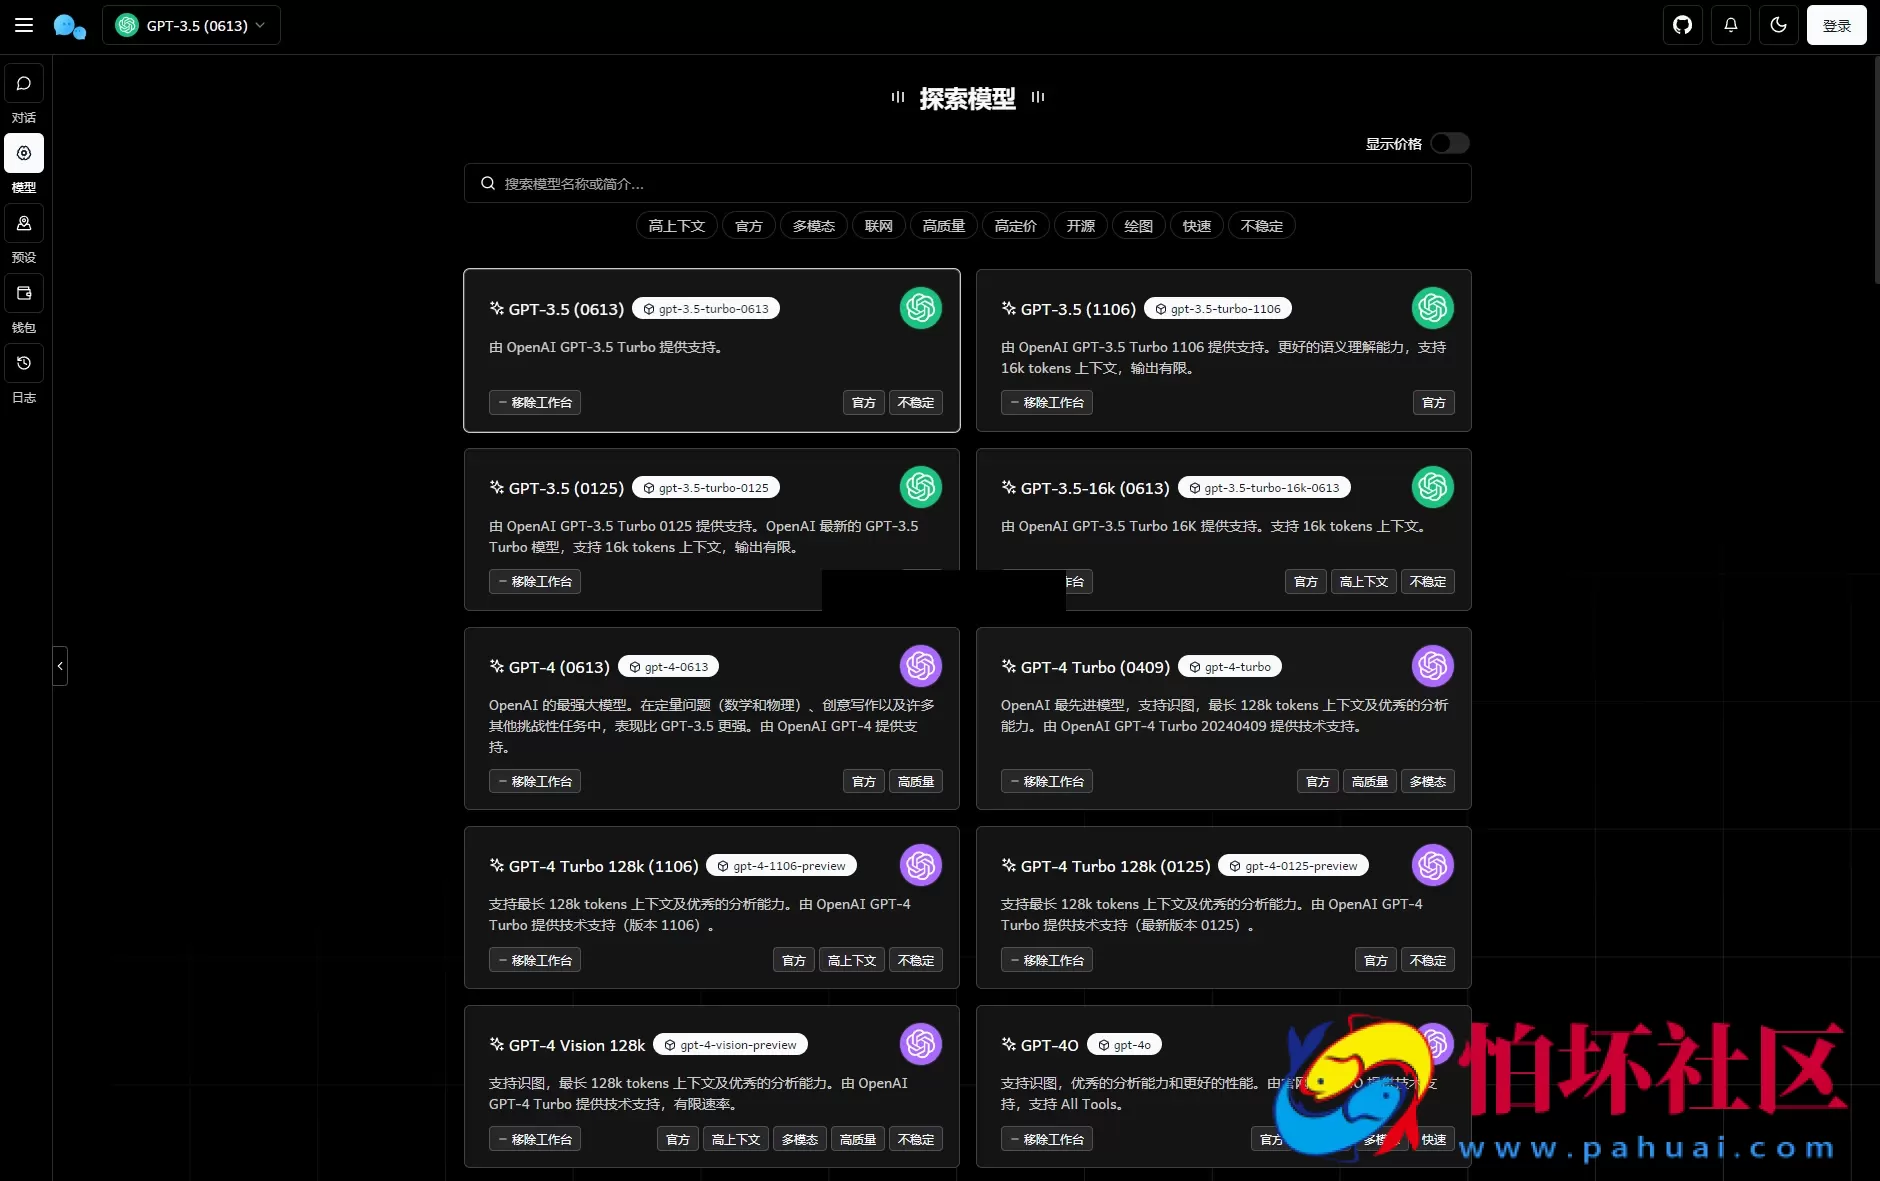Screen dimensions: 1880x1181
Task: Select the 开源 filter tab
Action: (1080, 225)
